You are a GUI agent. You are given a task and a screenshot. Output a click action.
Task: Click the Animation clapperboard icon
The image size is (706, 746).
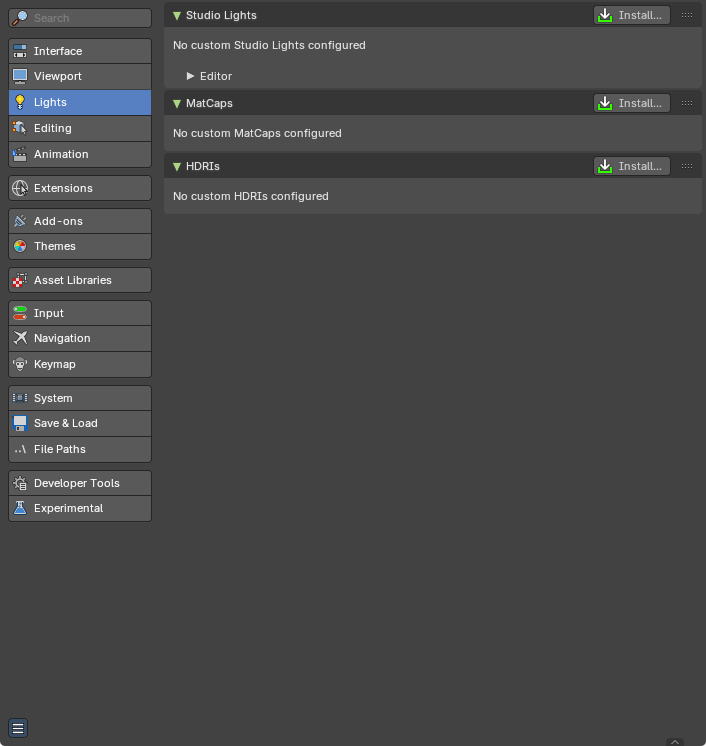tap(20, 154)
